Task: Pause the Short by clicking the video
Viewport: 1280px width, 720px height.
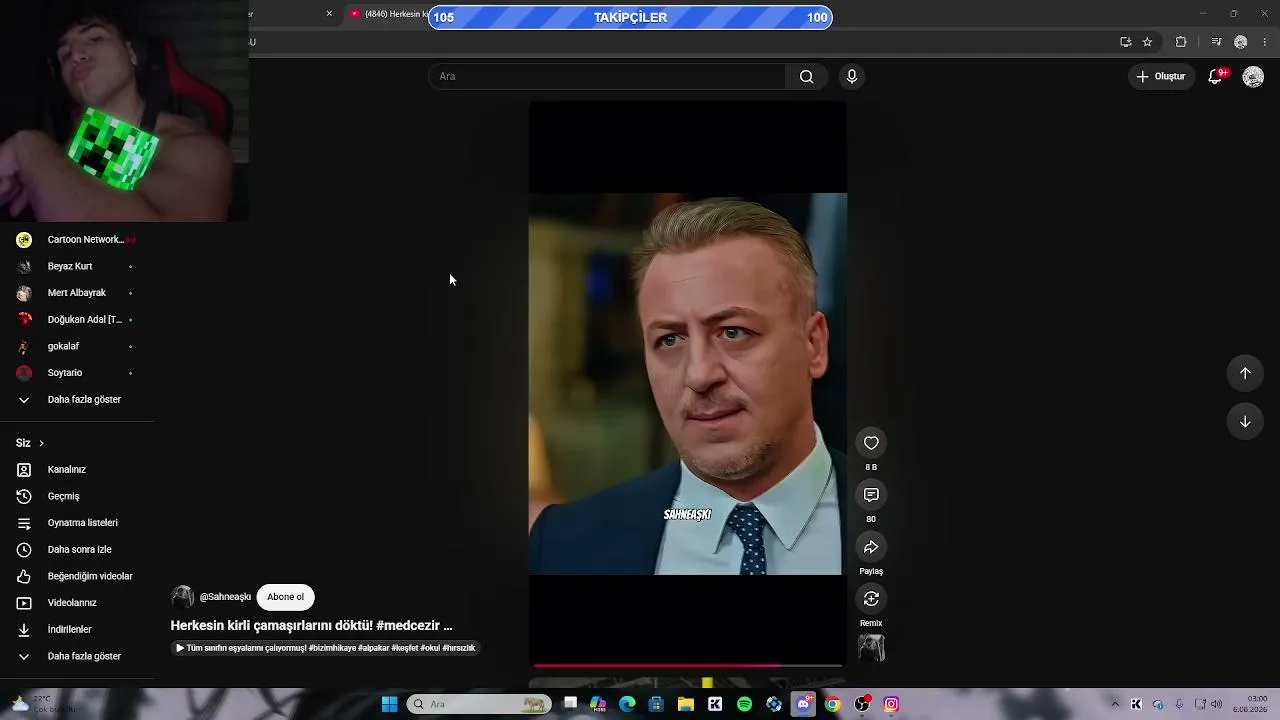Action: point(687,383)
